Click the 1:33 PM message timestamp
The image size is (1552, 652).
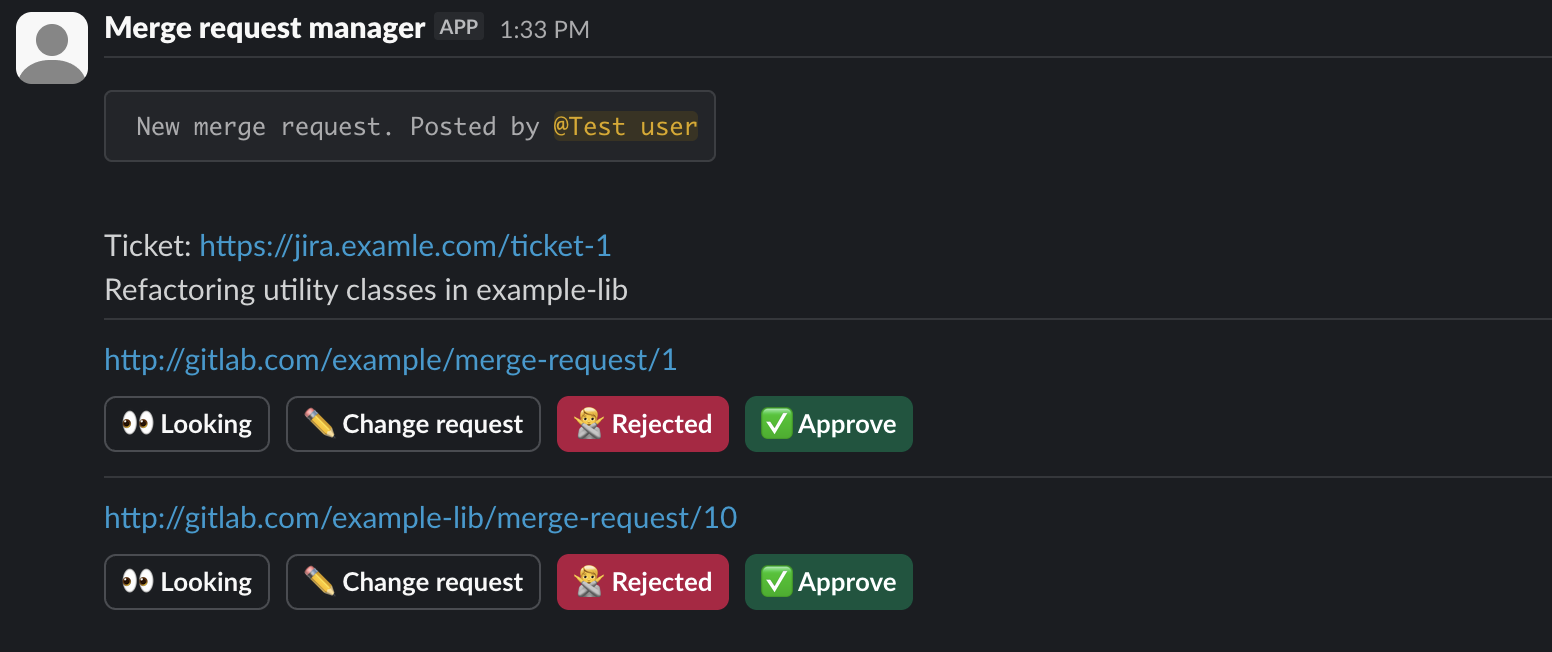[545, 29]
